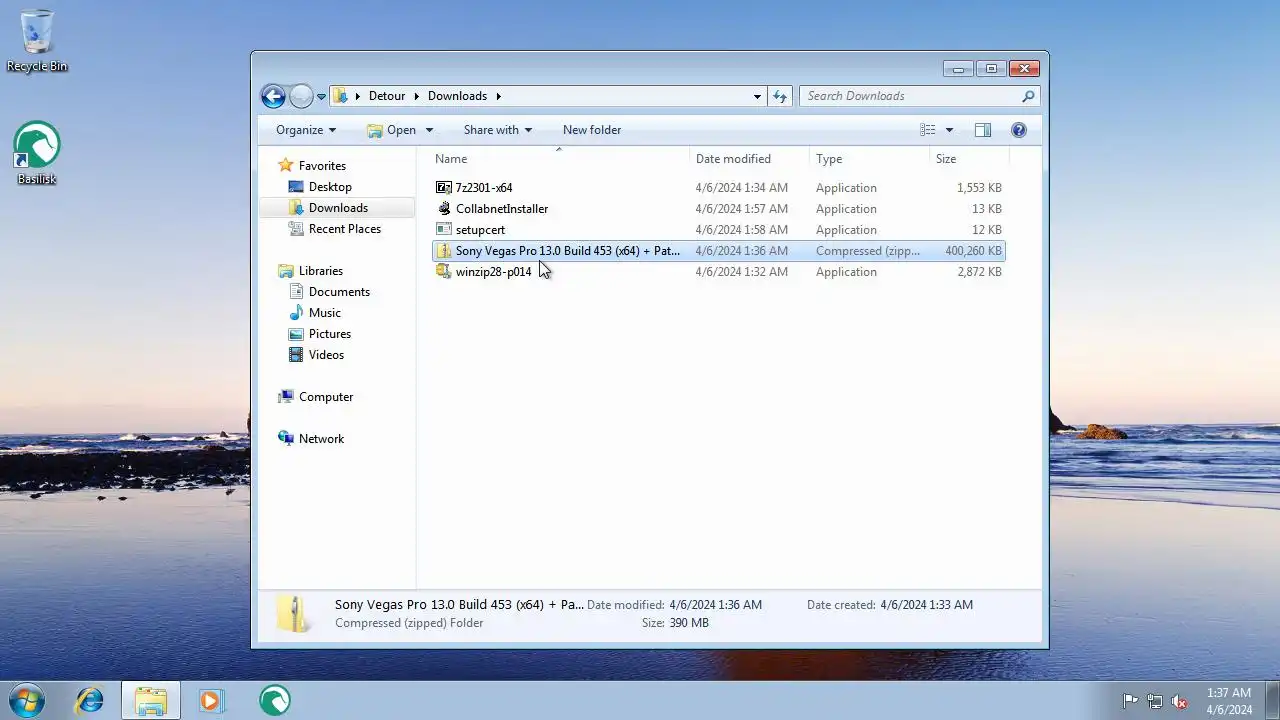
Task: Select the 7z2301-x64 file
Action: pos(718,188)
